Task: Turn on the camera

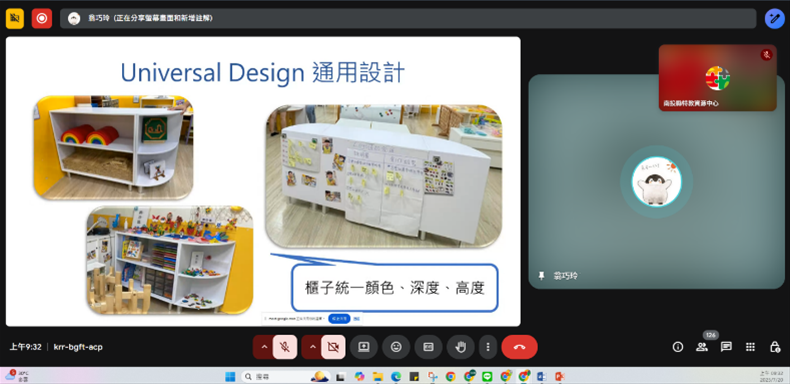Action: pos(333,347)
